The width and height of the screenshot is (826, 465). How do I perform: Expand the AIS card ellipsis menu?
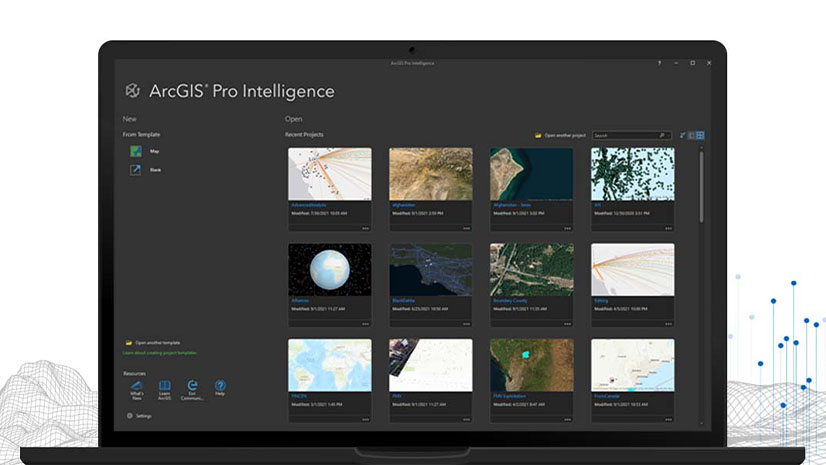tap(668, 229)
